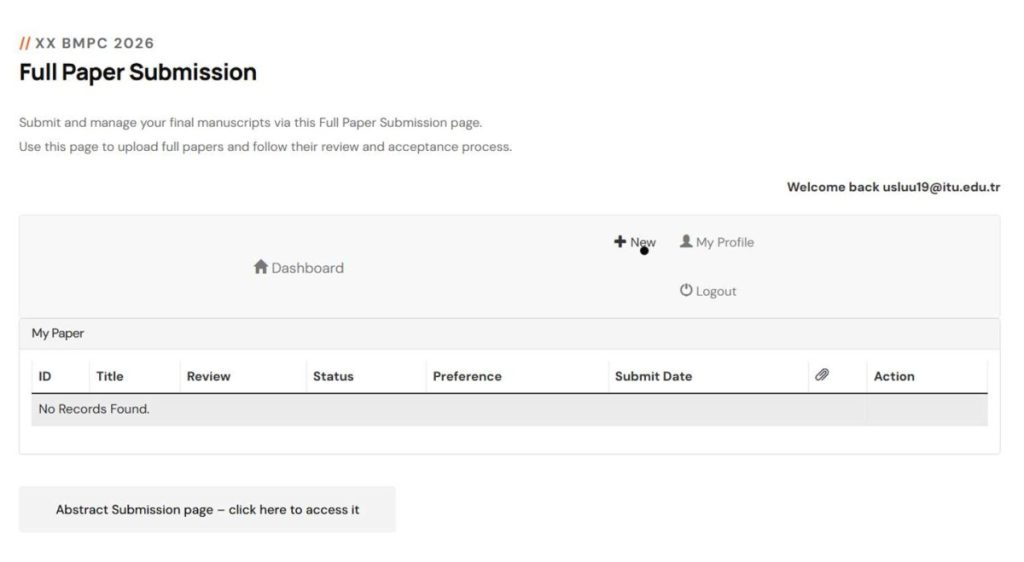Sort by the Submit Date column header
The width and height of the screenshot is (1024, 562).
coord(653,376)
